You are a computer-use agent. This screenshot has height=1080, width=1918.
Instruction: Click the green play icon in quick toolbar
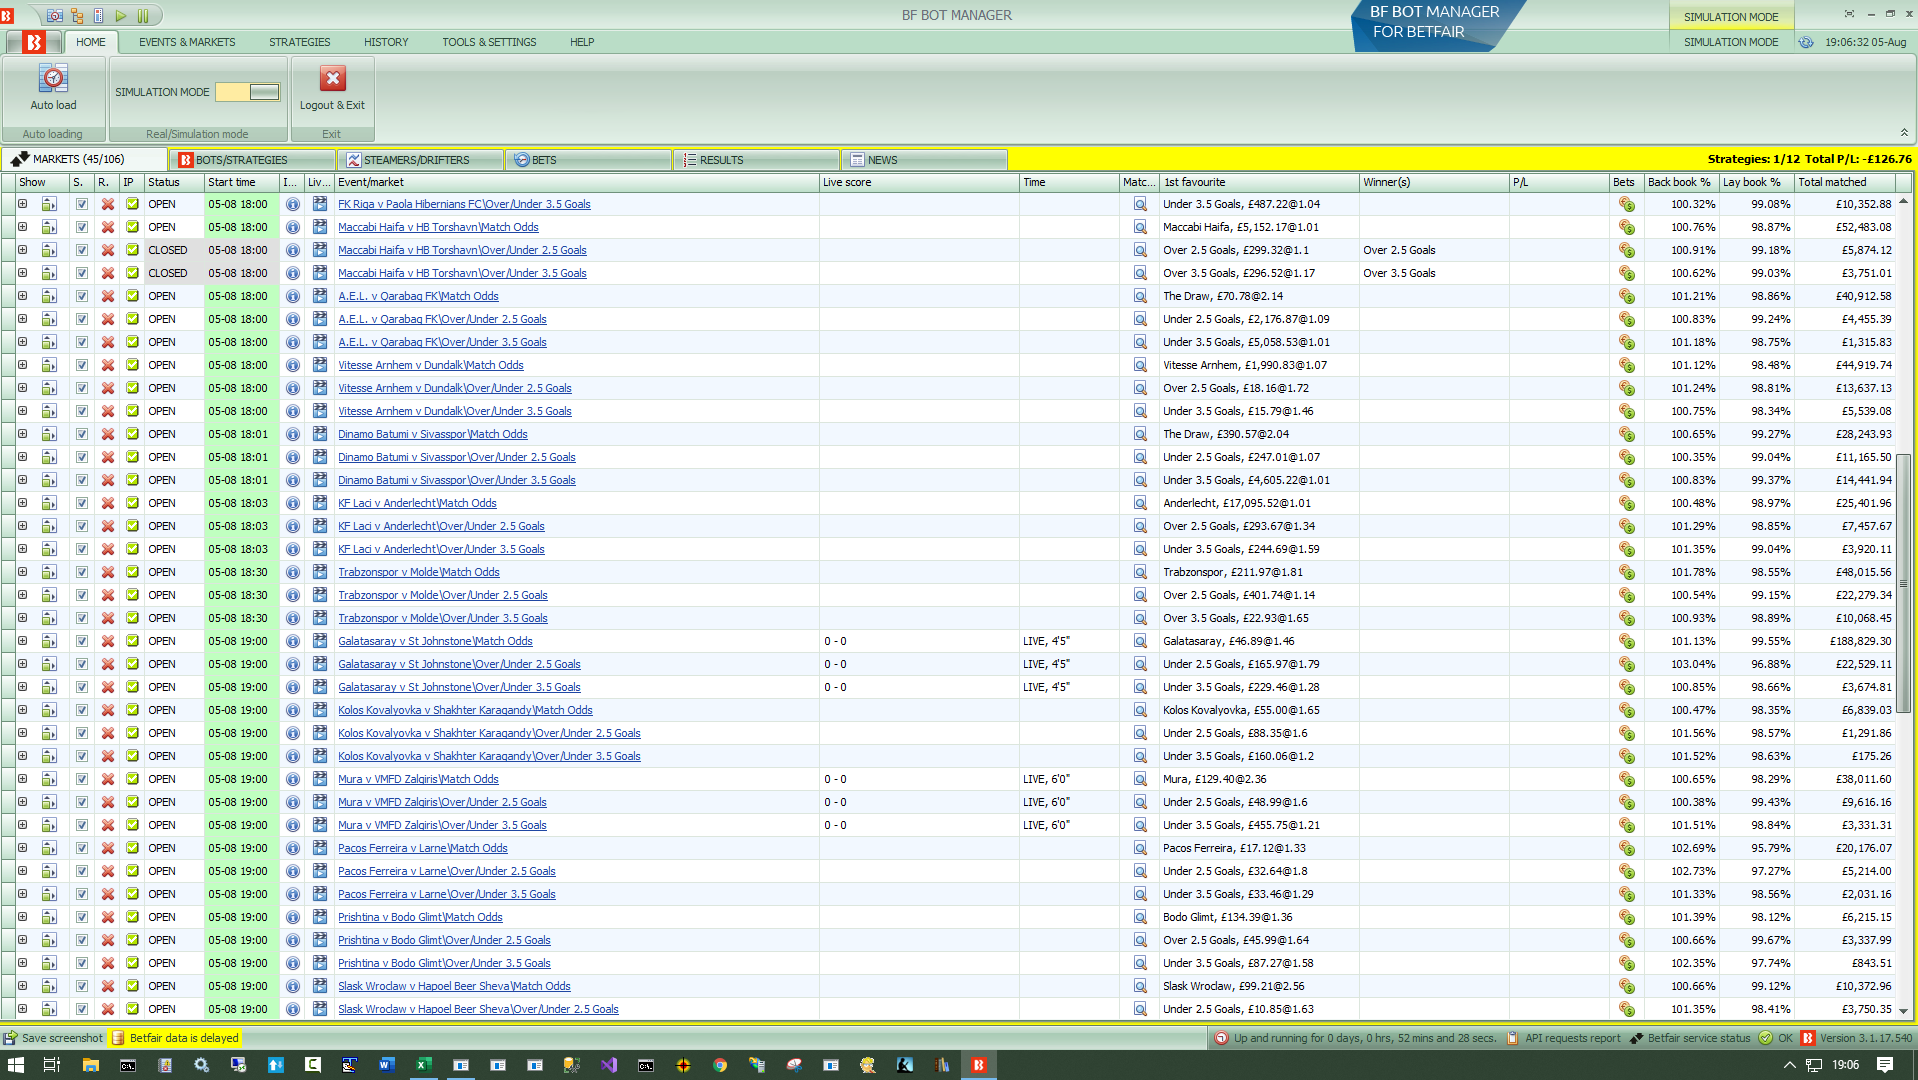(x=121, y=16)
